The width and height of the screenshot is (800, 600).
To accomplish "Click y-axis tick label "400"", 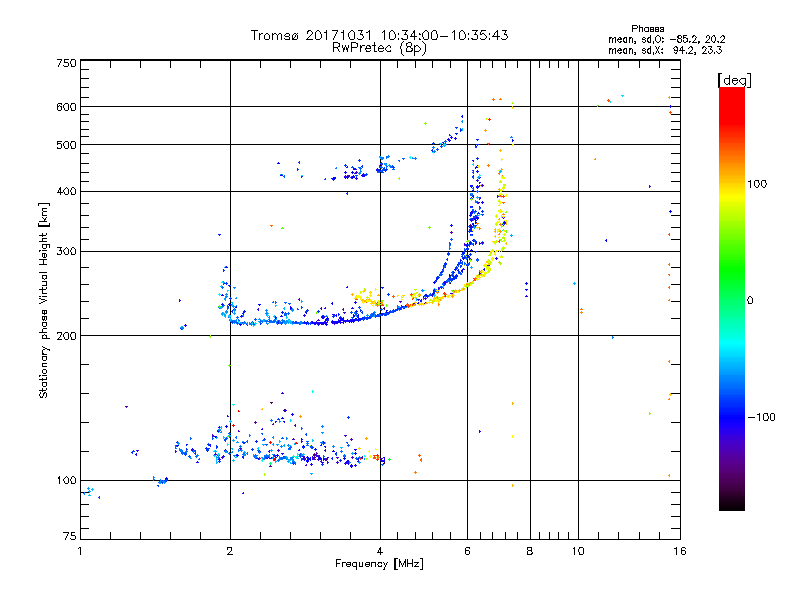I will click(x=66, y=191).
